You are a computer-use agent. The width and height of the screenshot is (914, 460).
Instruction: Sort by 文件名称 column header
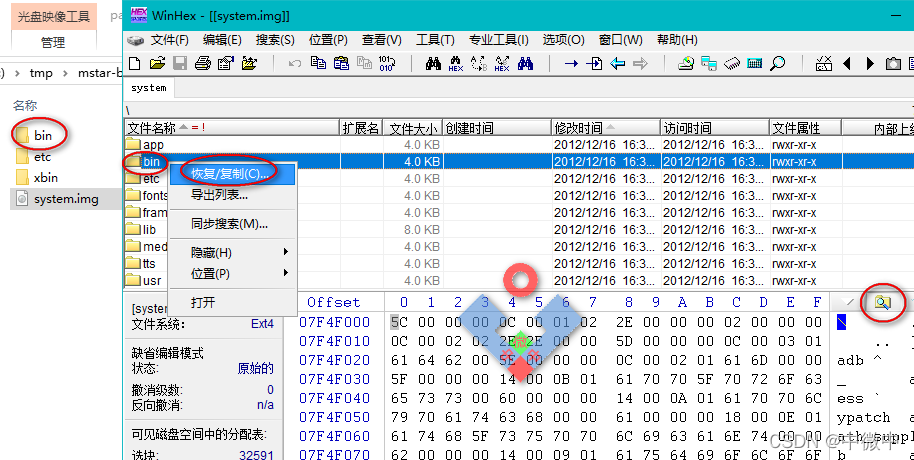[x=232, y=128]
